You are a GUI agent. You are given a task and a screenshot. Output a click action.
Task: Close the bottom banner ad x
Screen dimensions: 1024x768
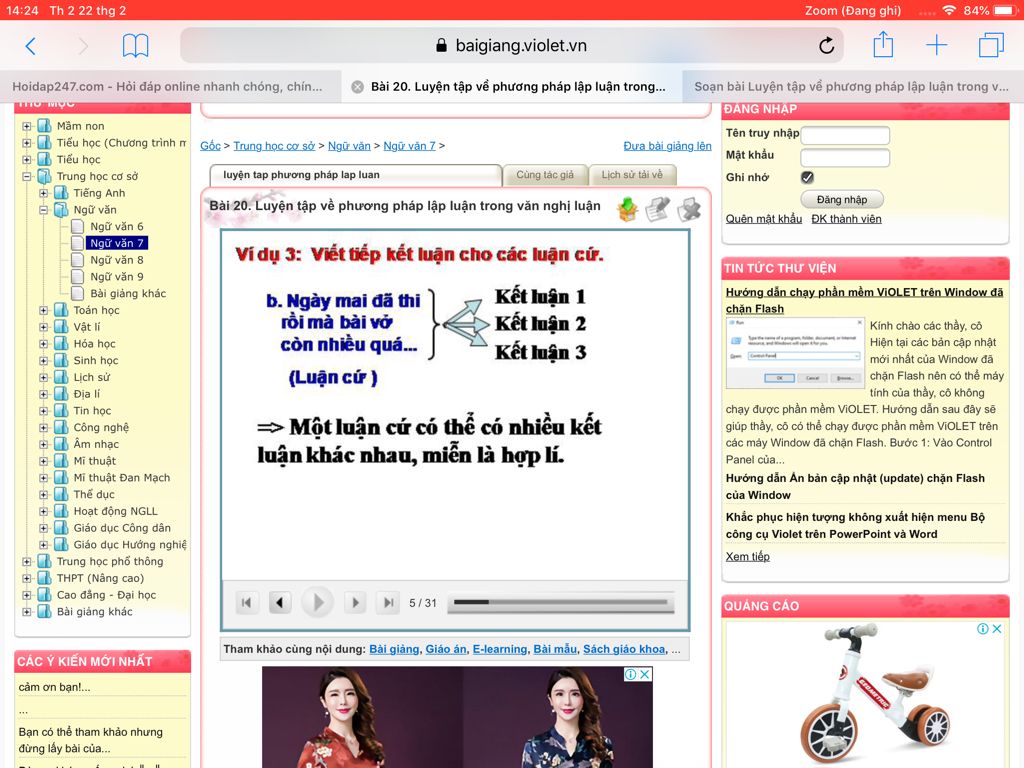pyautogui.click(x=645, y=675)
